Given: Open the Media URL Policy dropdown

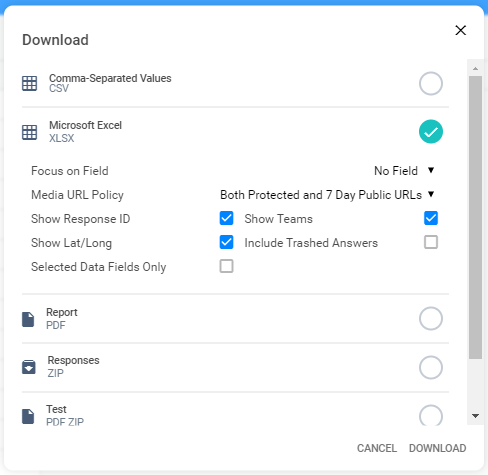Looking at the screenshot, I should pyautogui.click(x=327, y=195).
